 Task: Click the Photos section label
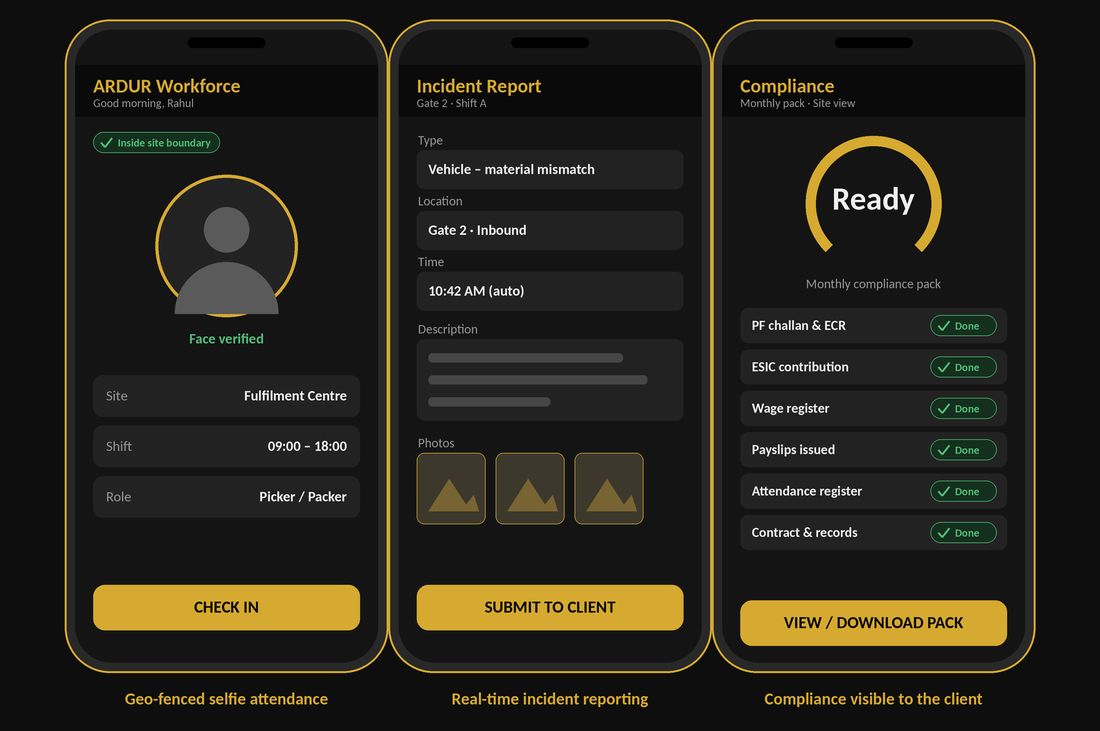point(436,443)
